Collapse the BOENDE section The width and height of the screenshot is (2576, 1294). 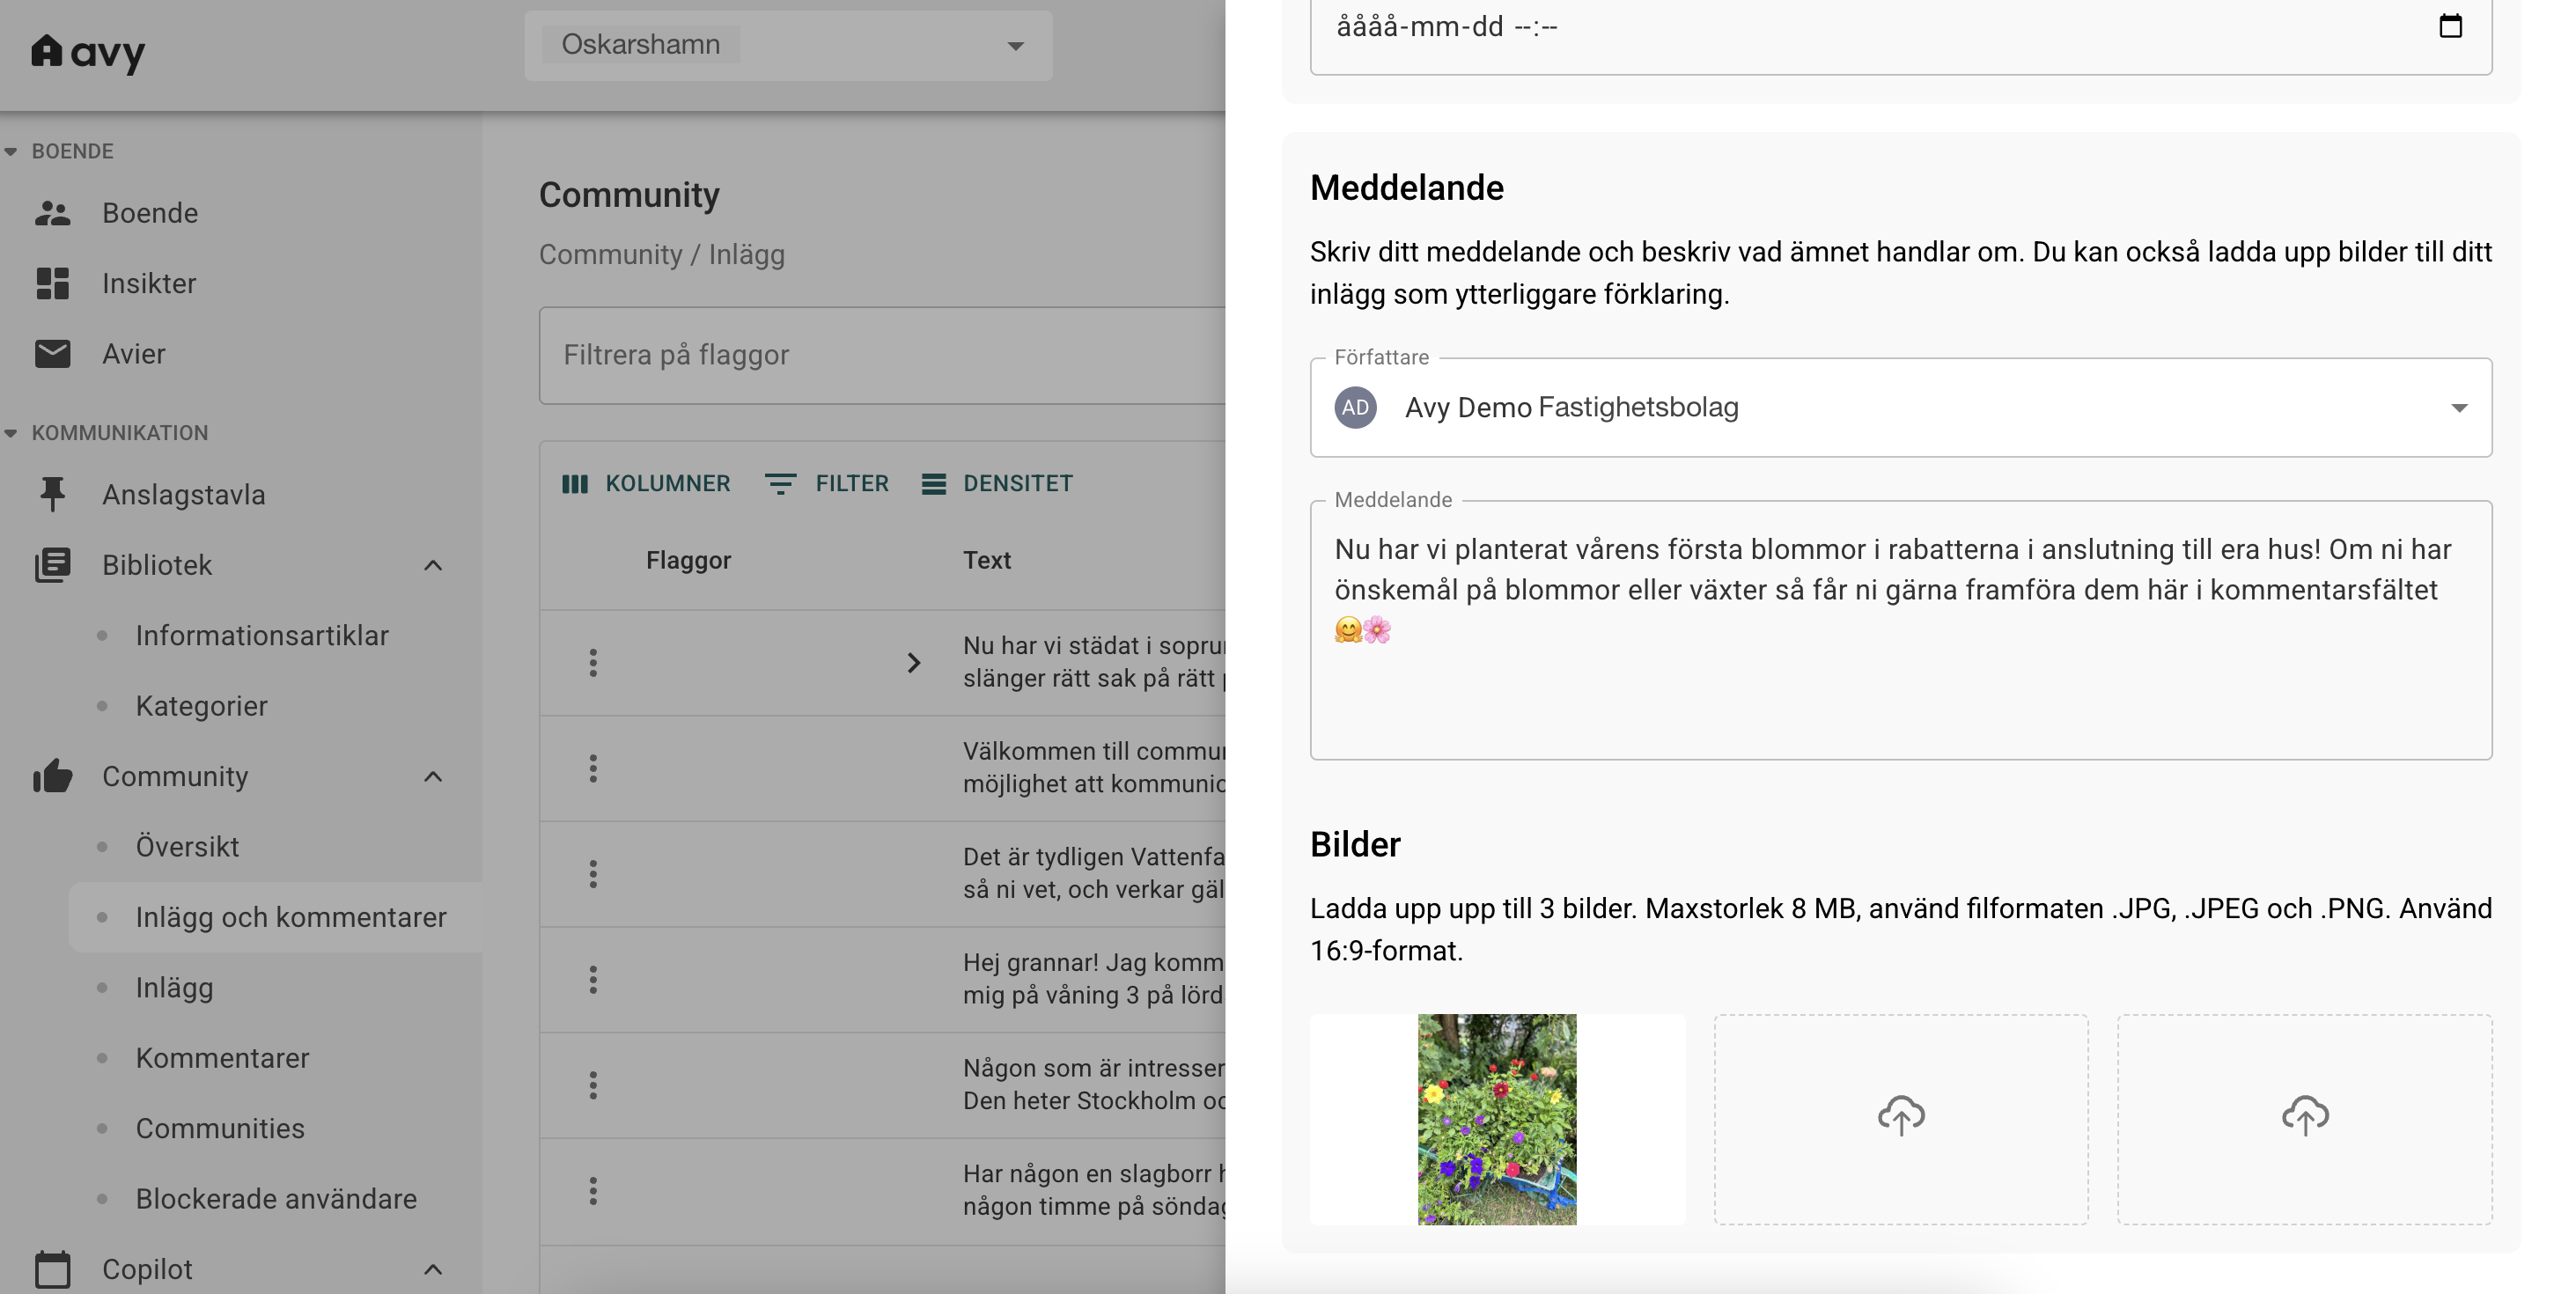point(11,151)
